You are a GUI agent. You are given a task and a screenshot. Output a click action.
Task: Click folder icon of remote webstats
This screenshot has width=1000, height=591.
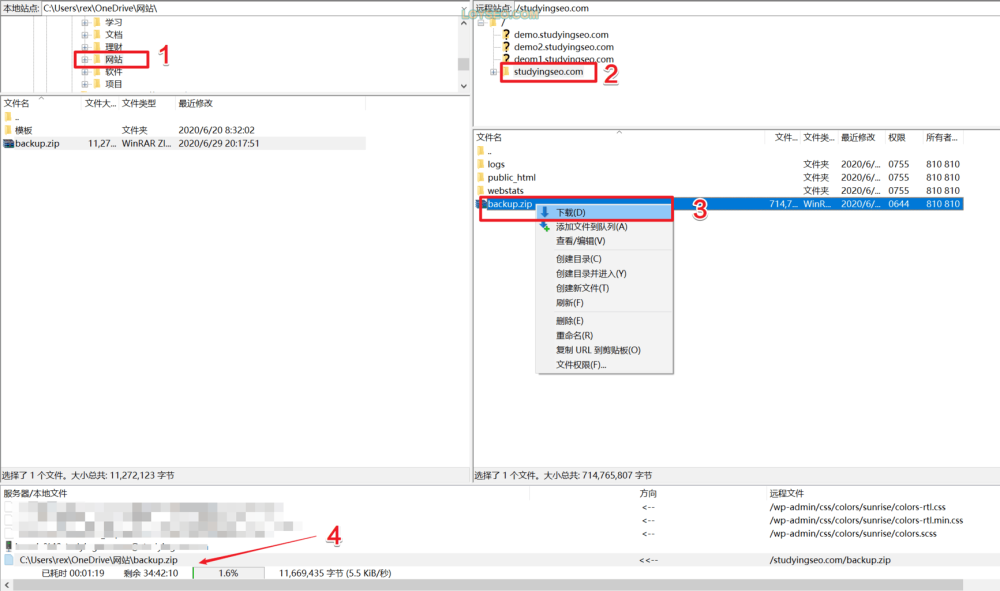(x=481, y=191)
